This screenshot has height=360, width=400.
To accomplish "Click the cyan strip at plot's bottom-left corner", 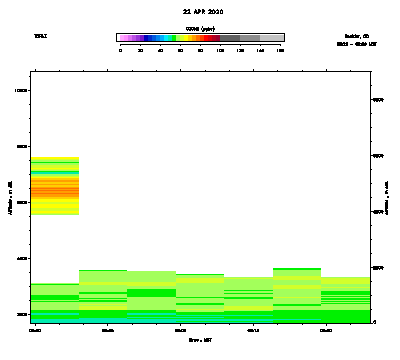I will (x=55, y=320).
